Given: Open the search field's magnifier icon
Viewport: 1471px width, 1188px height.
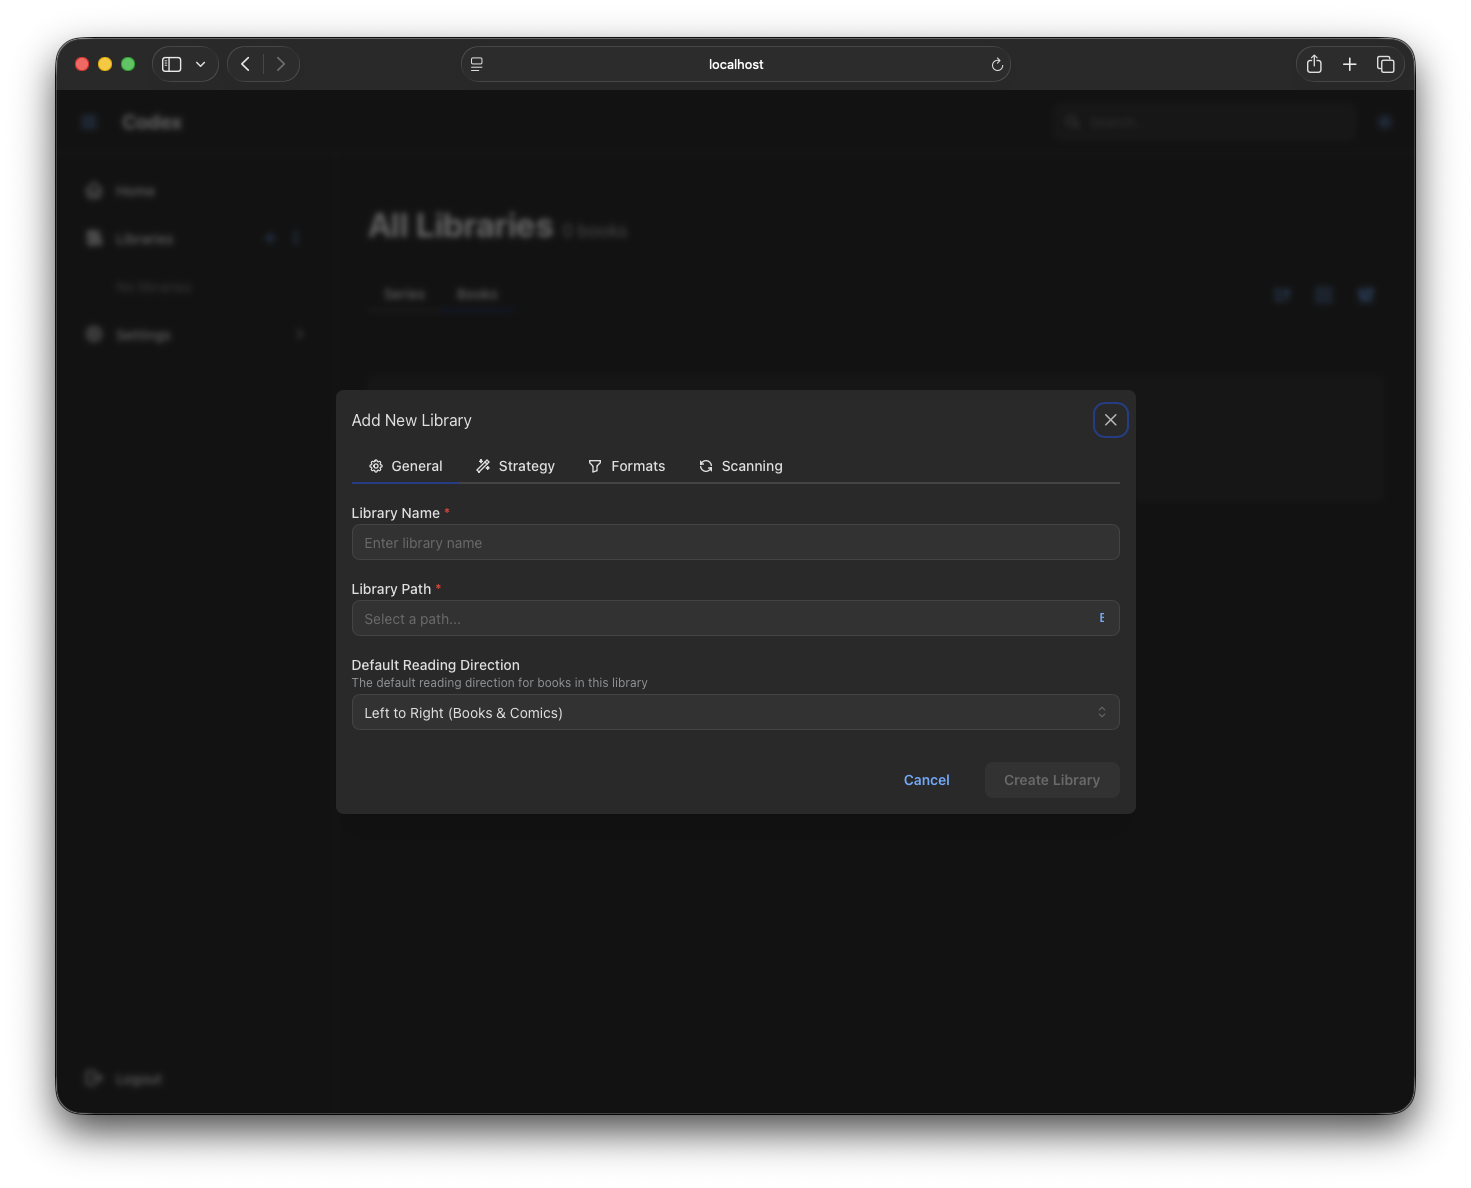Looking at the screenshot, I should [1072, 121].
